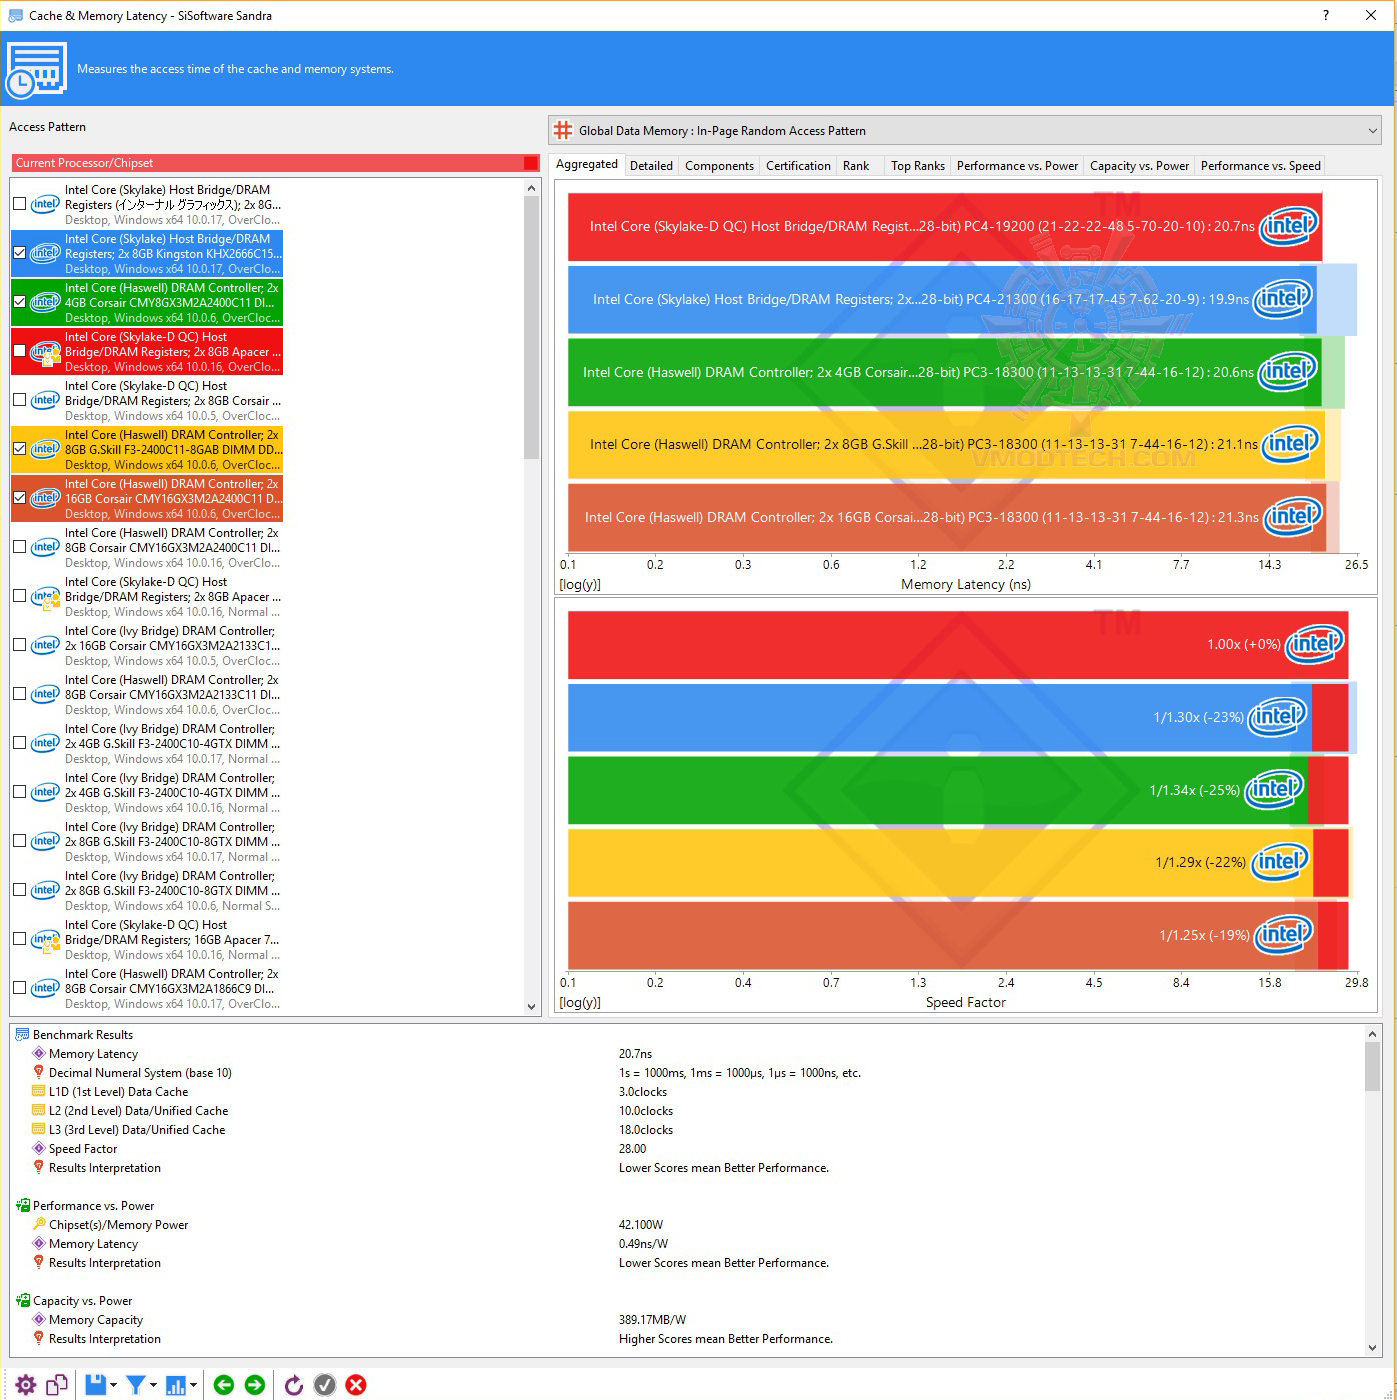Viewport: 1397px width, 1400px height.
Task: Open the Options gear icon in bottom toolbar
Action: tap(26, 1384)
